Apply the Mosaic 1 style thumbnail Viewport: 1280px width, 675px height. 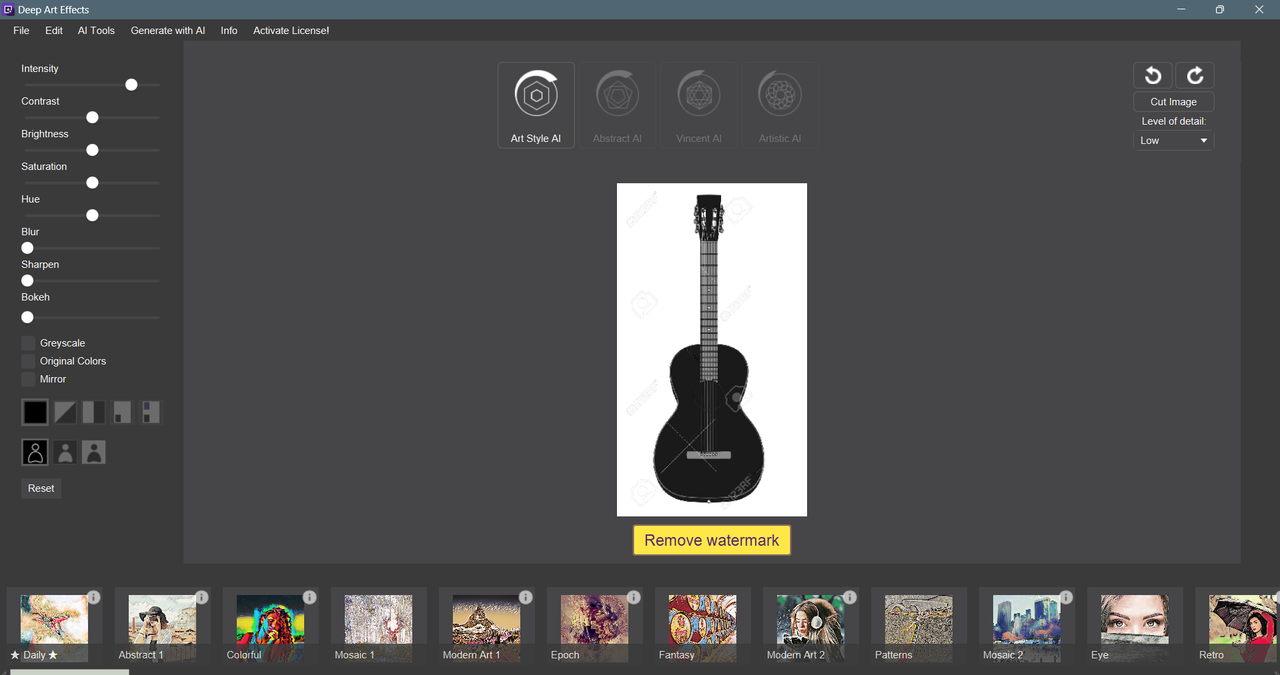[x=378, y=625]
